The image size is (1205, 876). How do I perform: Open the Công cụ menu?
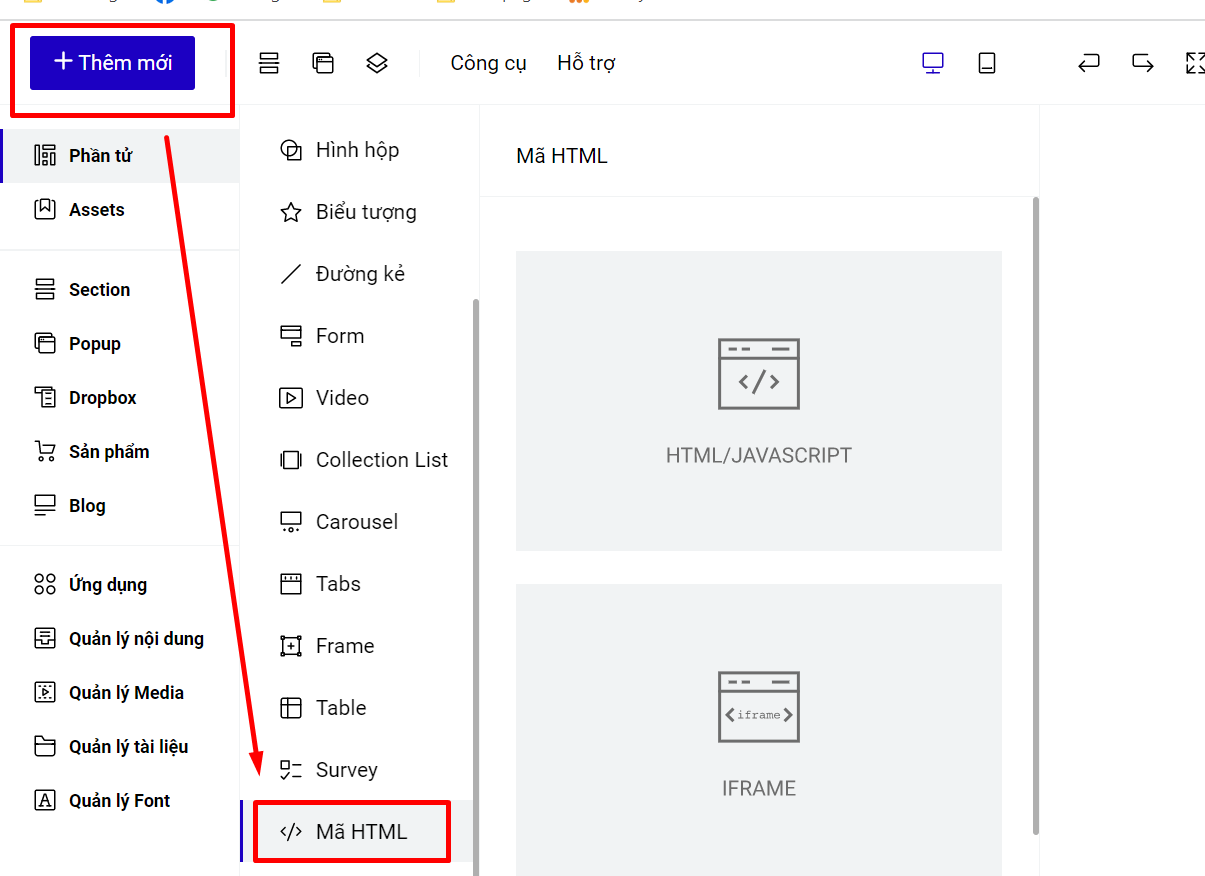click(488, 63)
